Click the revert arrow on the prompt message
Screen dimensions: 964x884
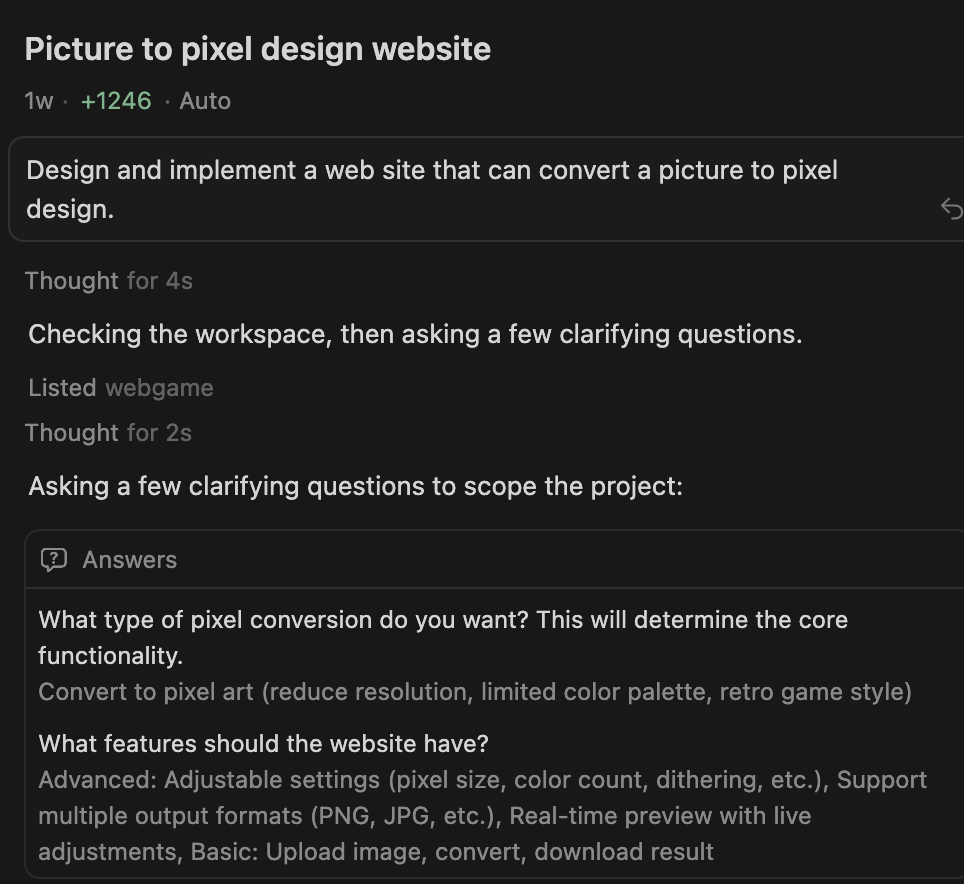951,208
